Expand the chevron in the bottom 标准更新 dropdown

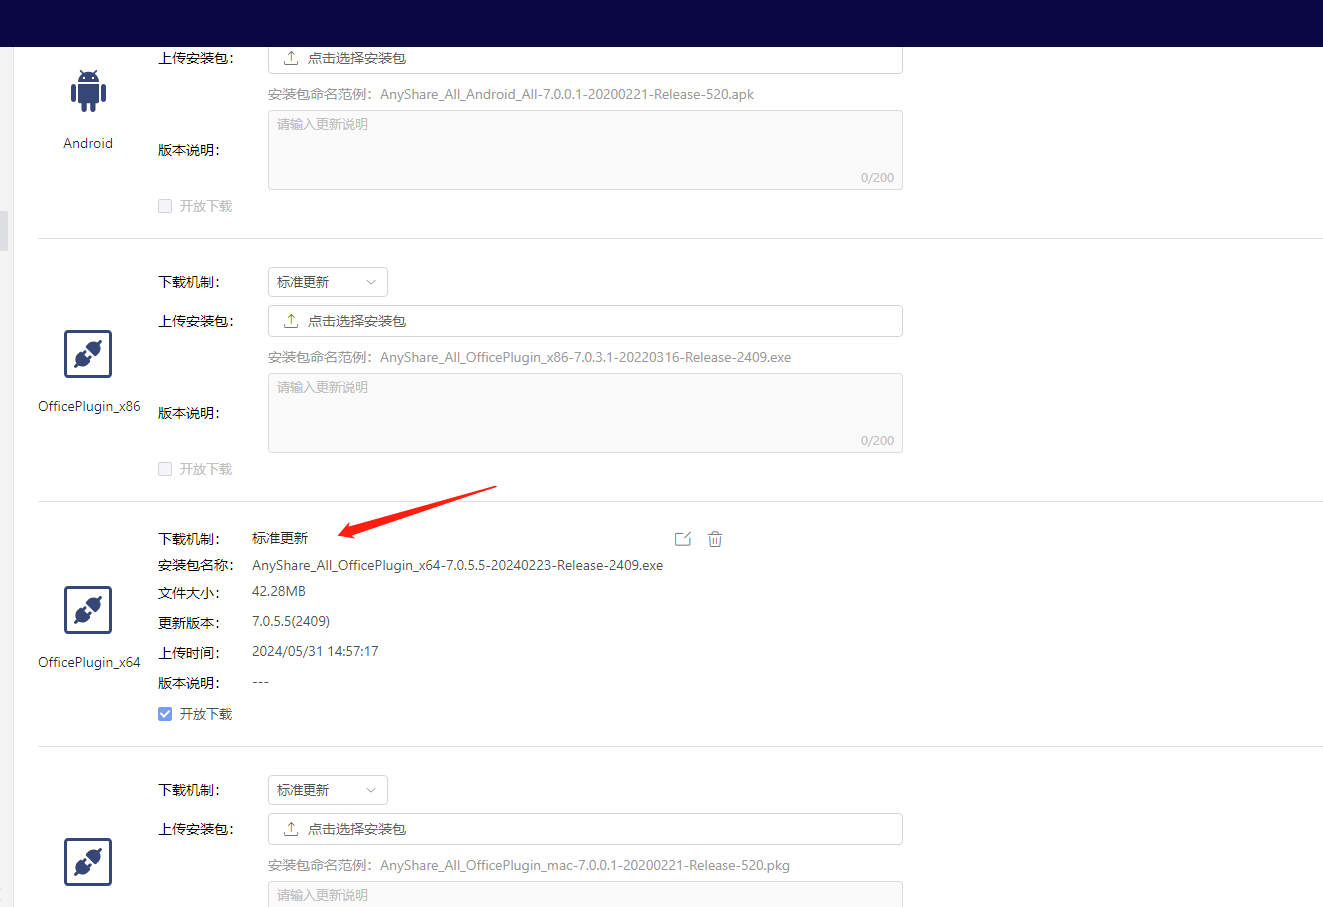[x=371, y=790]
